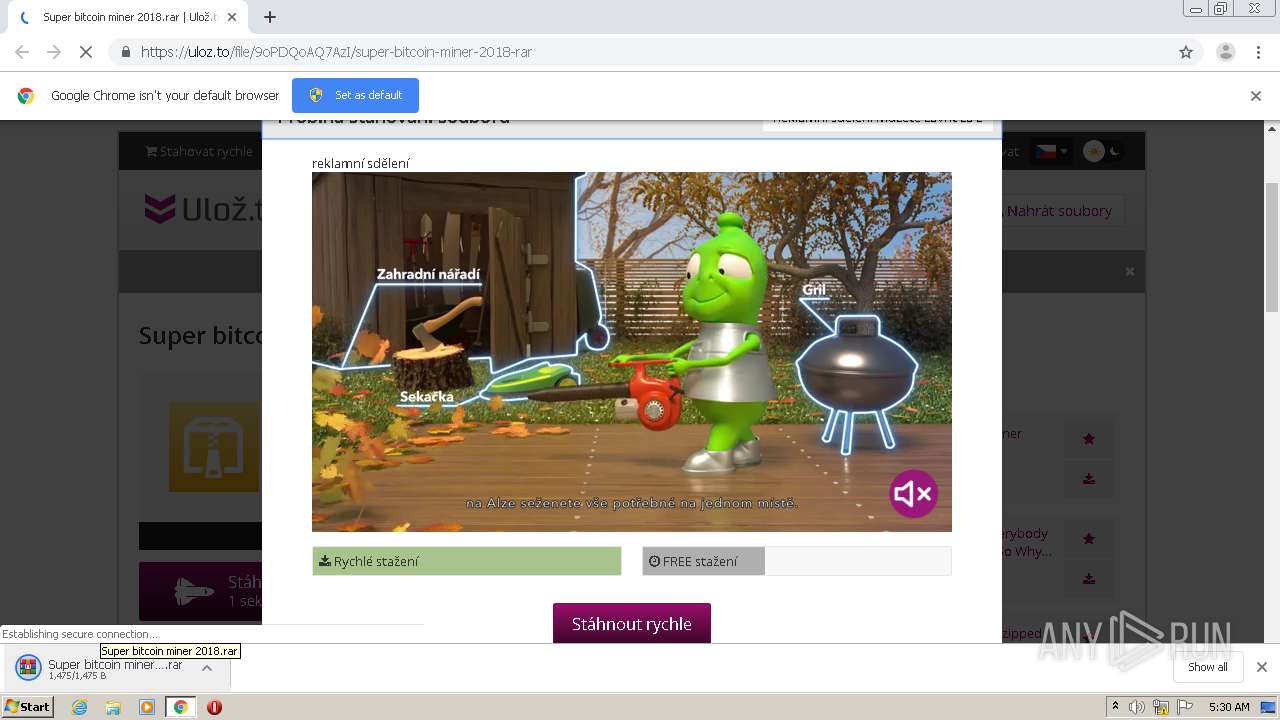The width and height of the screenshot is (1280, 720).
Task: Click Show all downloads button
Action: (x=1208, y=667)
